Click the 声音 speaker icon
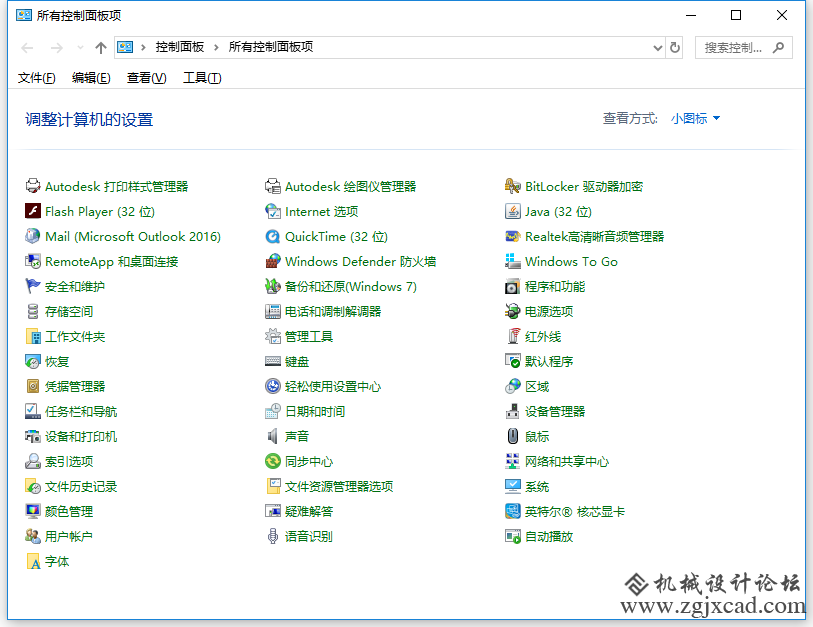The height and width of the screenshot is (627, 813). click(x=273, y=436)
